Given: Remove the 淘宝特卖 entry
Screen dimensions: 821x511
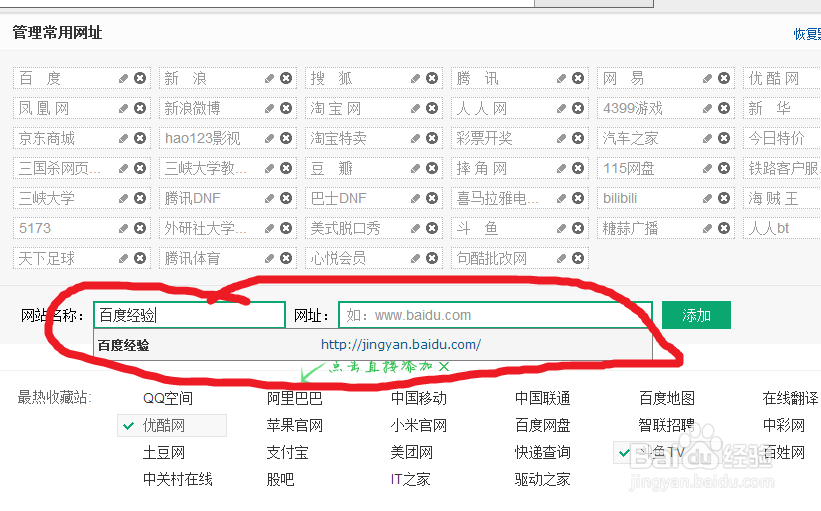Looking at the screenshot, I should point(432,138).
